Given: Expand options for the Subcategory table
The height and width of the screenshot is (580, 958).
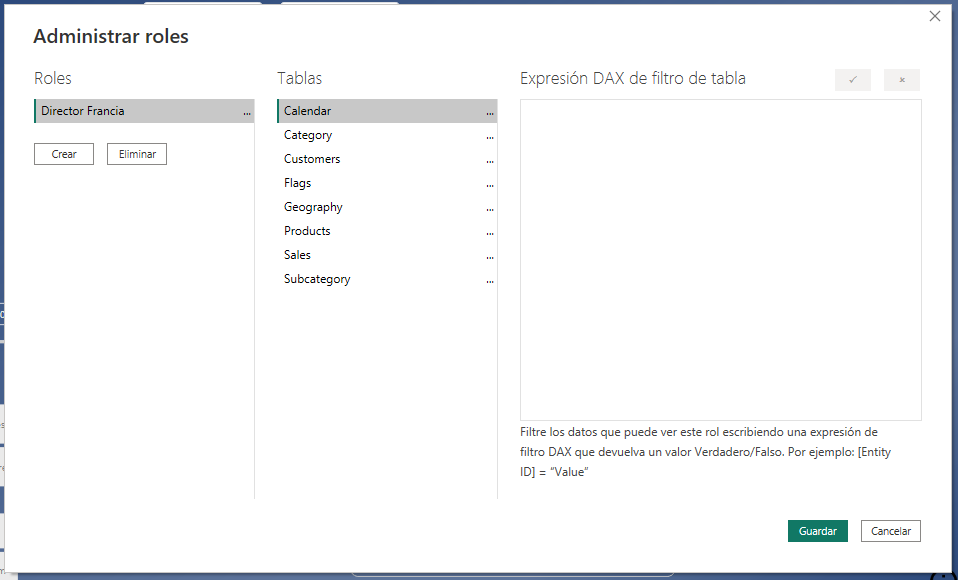Looking at the screenshot, I should [490, 280].
